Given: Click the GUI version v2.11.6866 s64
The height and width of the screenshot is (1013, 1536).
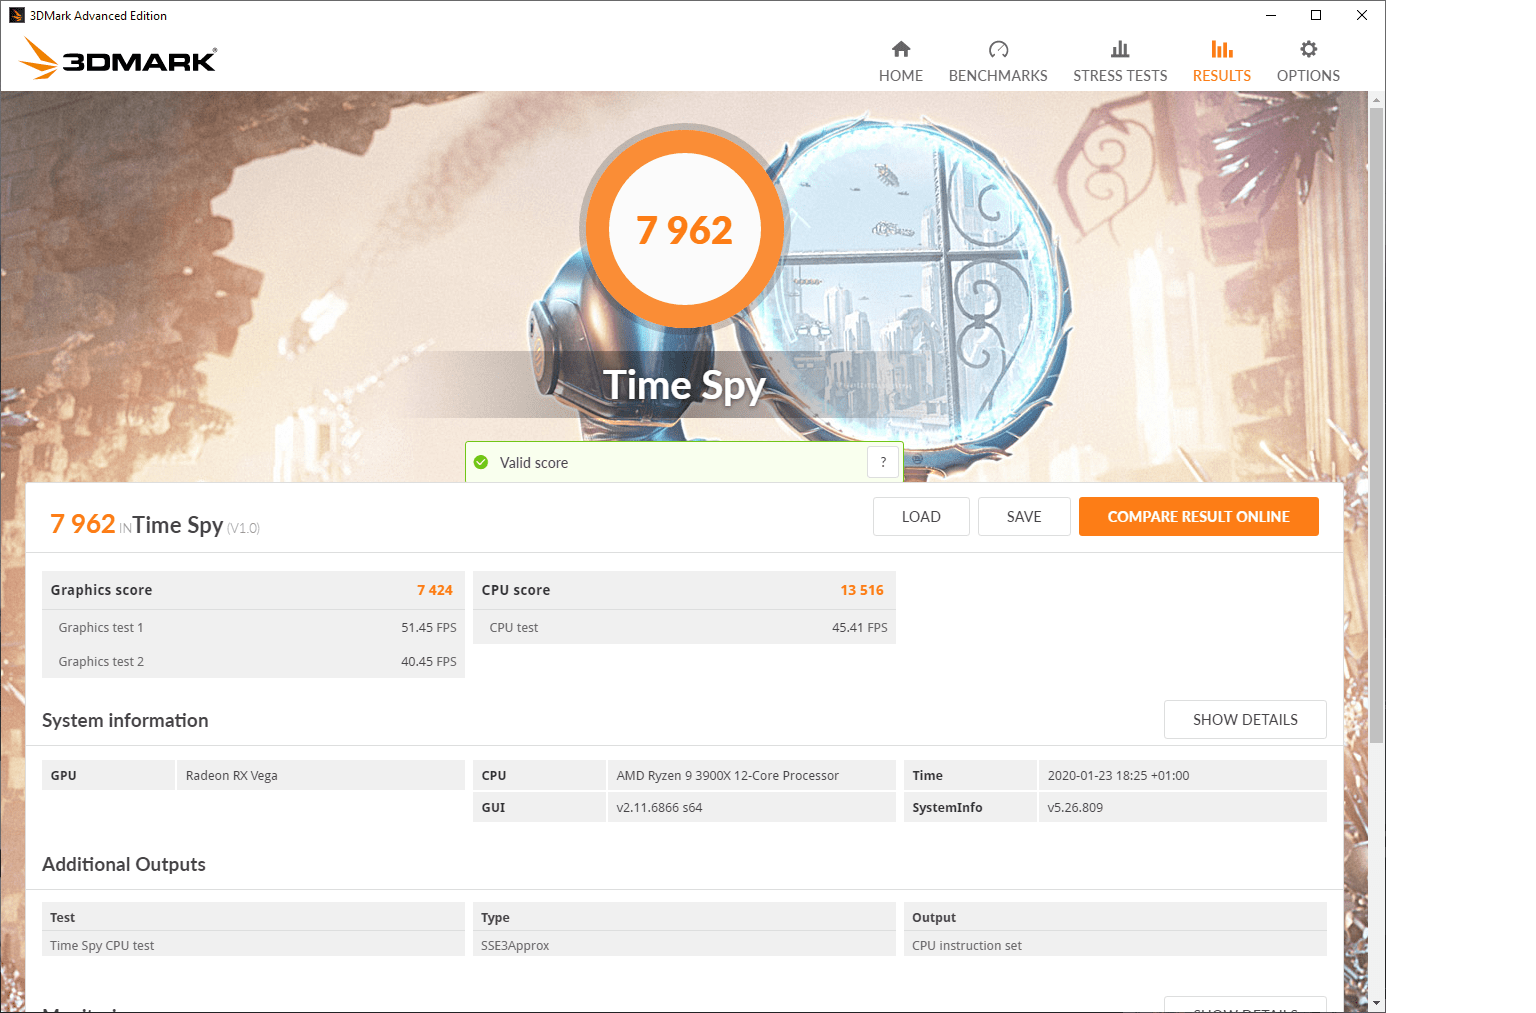Looking at the screenshot, I should pyautogui.click(x=752, y=807).
